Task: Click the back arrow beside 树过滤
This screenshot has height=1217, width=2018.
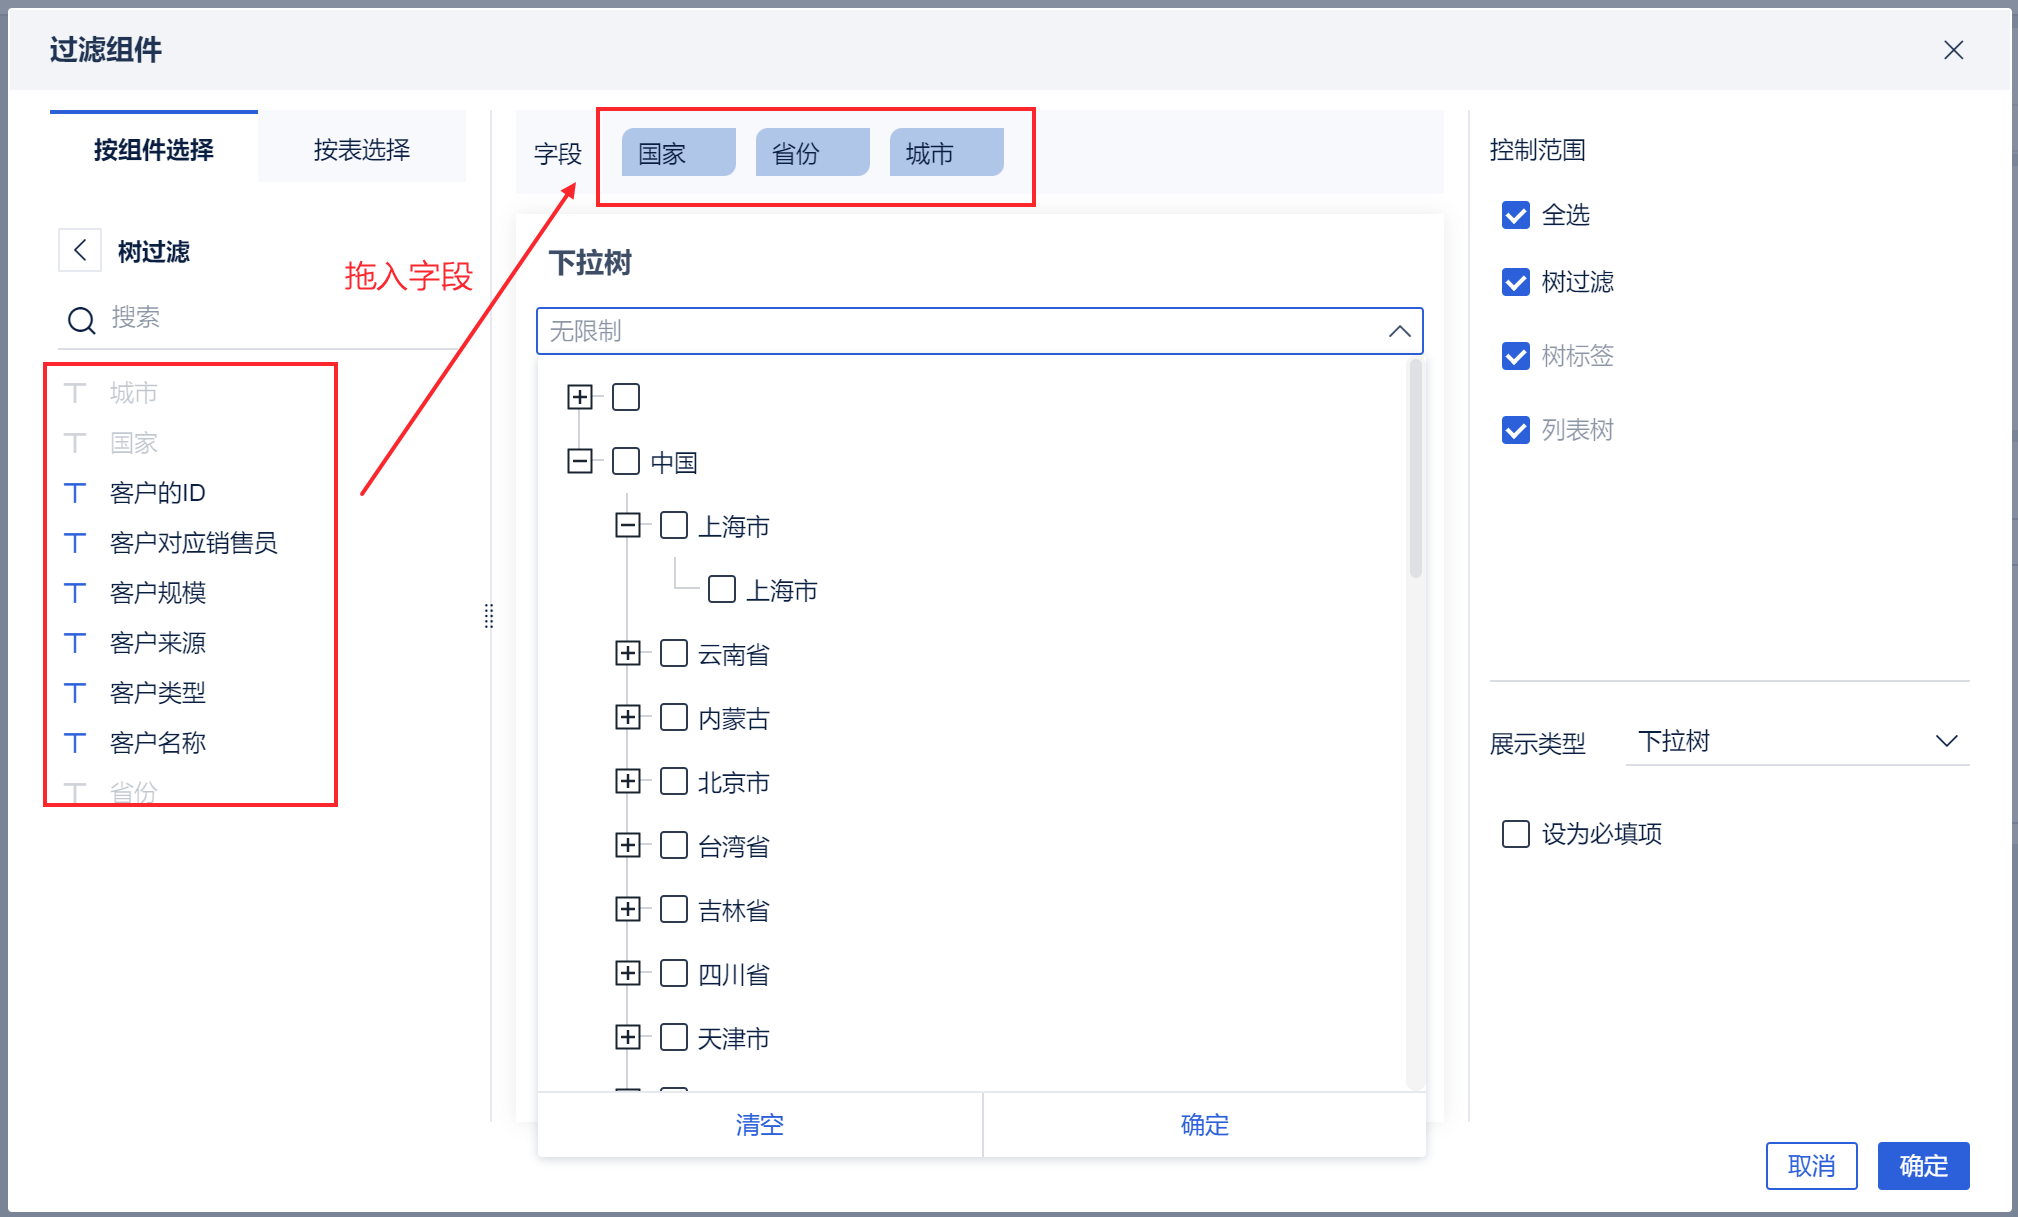Action: click(80, 250)
